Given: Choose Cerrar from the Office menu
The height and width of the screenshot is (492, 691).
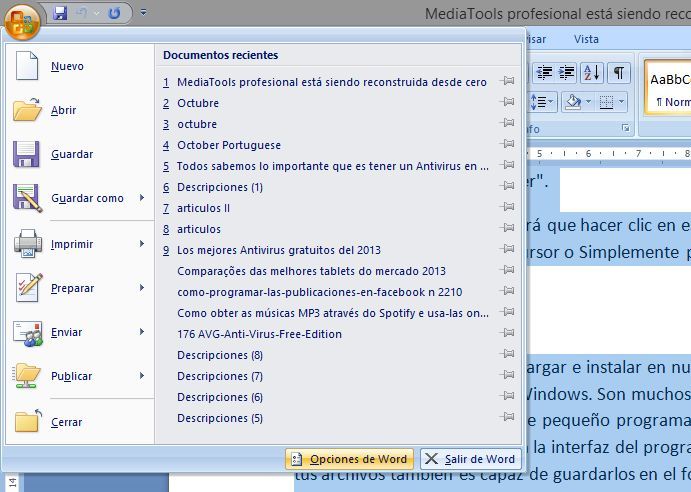Looking at the screenshot, I should [67, 422].
